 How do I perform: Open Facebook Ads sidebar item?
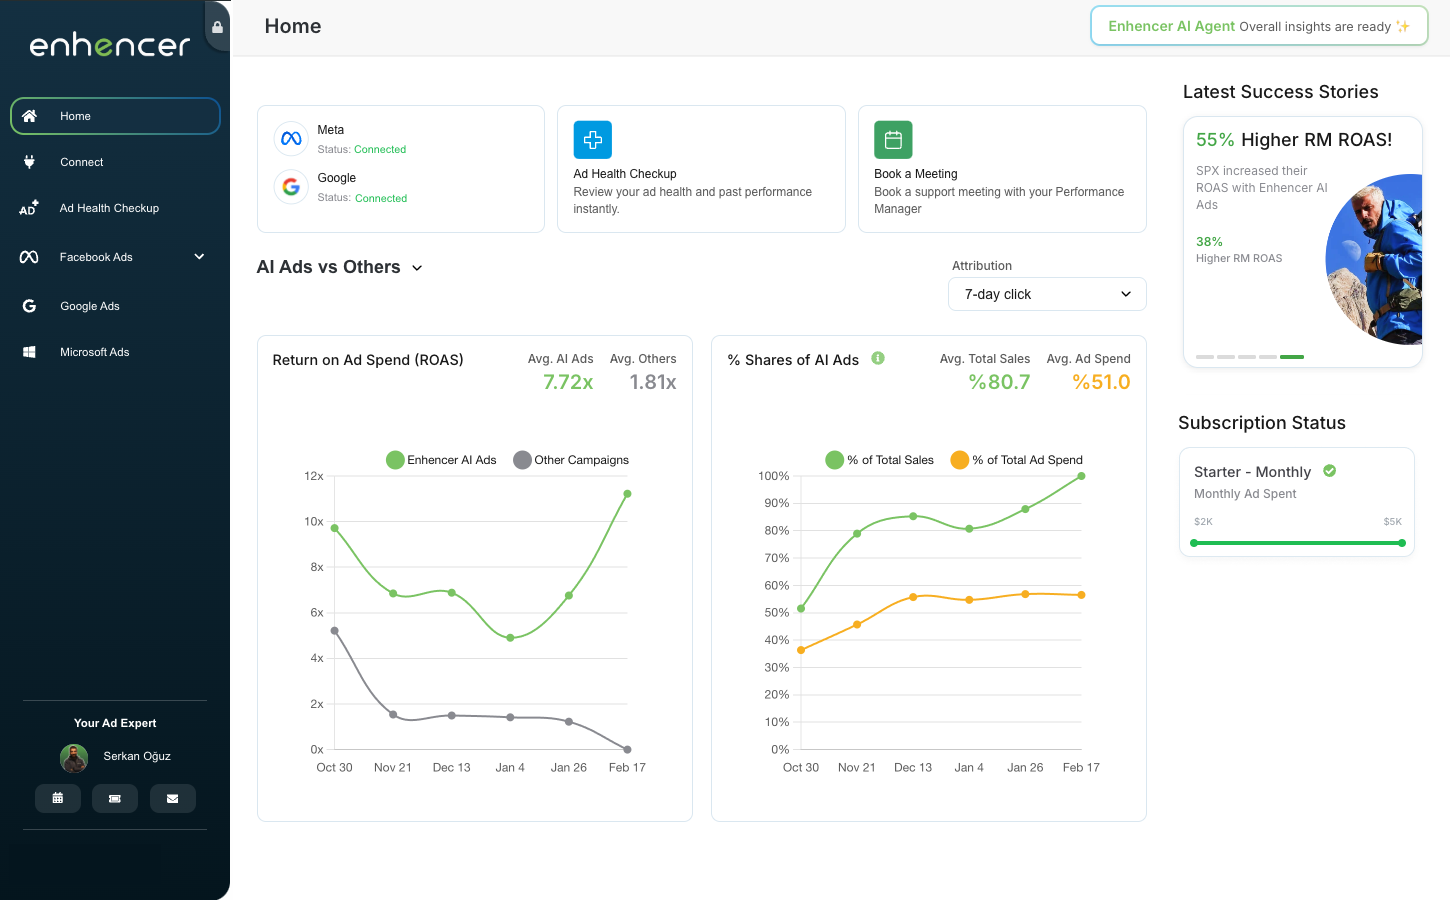point(115,257)
